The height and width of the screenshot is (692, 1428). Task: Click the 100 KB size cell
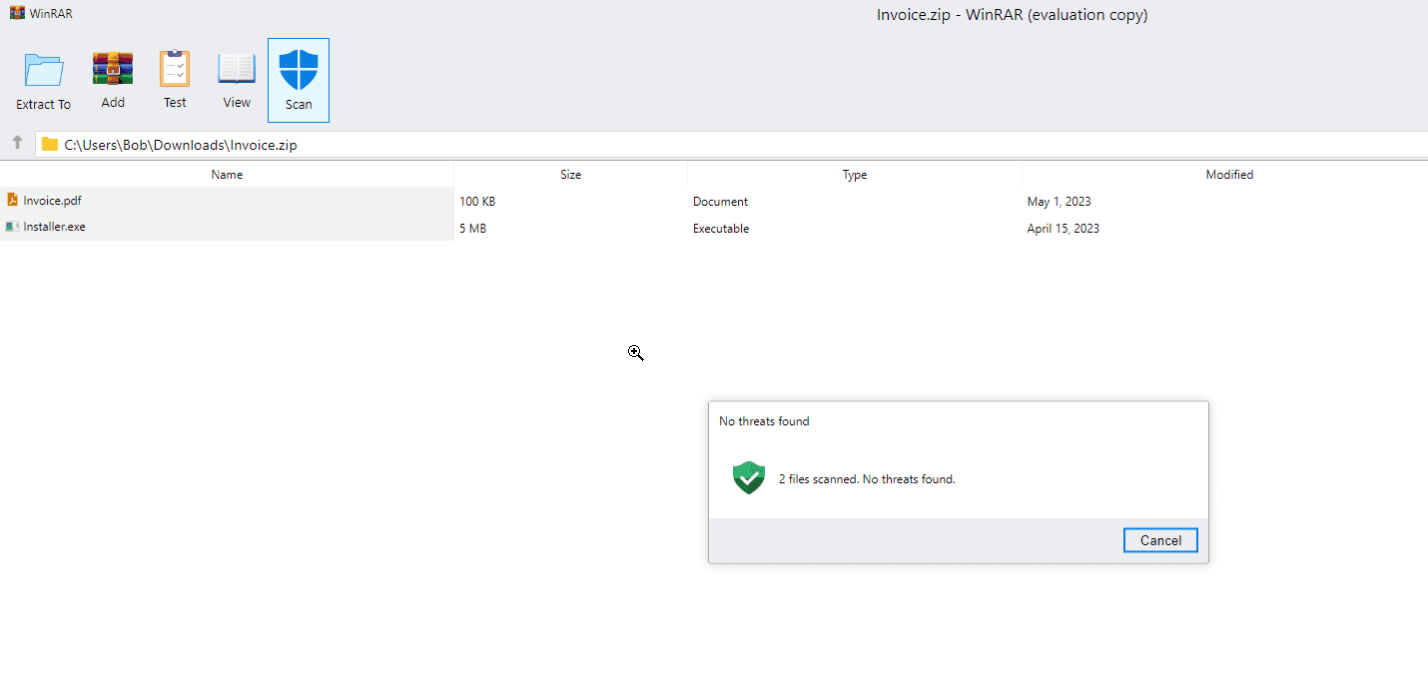click(477, 201)
